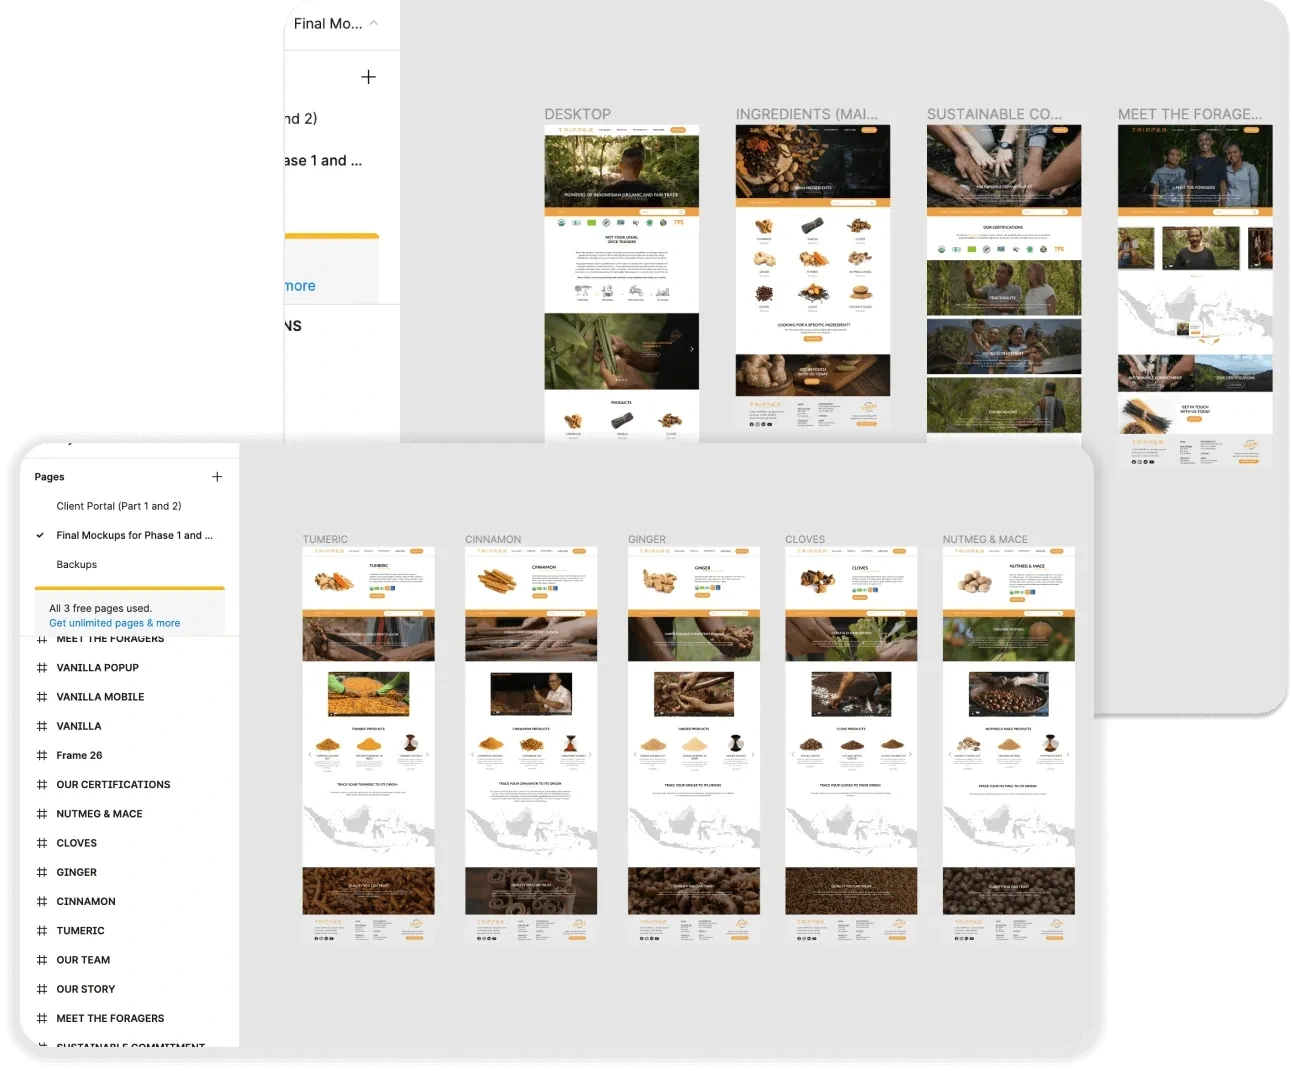Image resolution: width=1292 pixels, height=1071 pixels.
Task: Expand the Final Mo... file name dropdown
Action: tap(374, 23)
